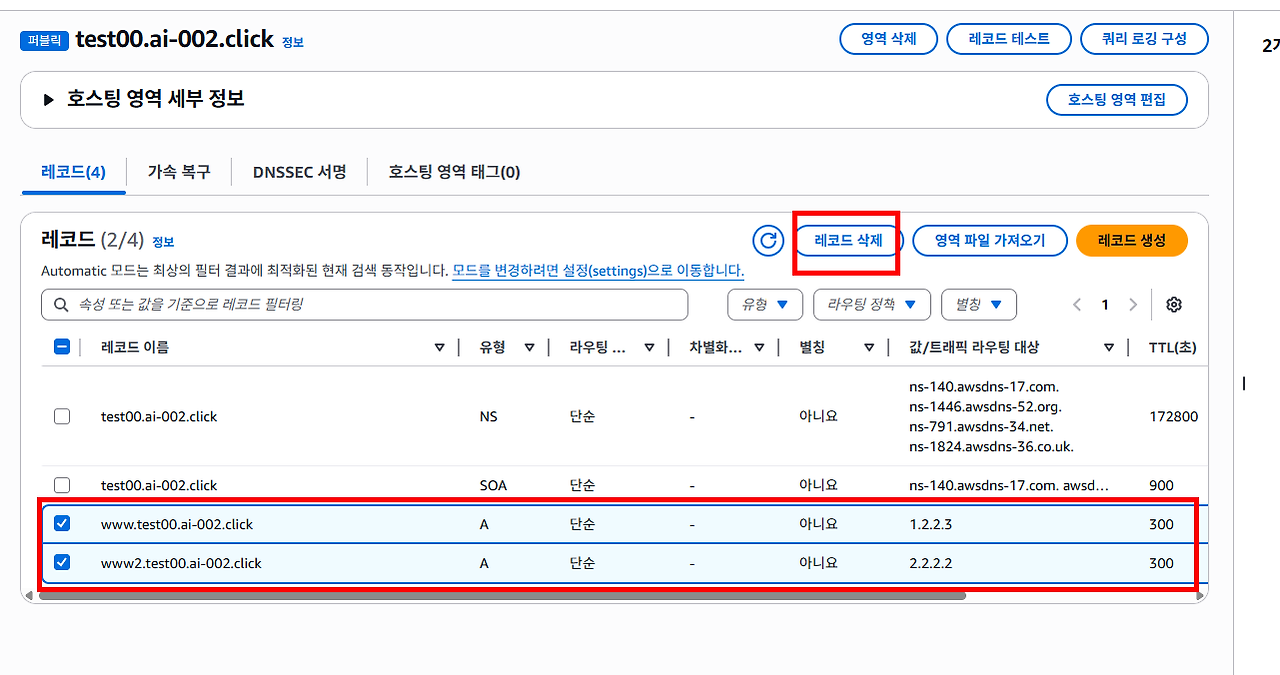
Task: Sort by 유형 column arrow
Action: pyautogui.click(x=529, y=347)
